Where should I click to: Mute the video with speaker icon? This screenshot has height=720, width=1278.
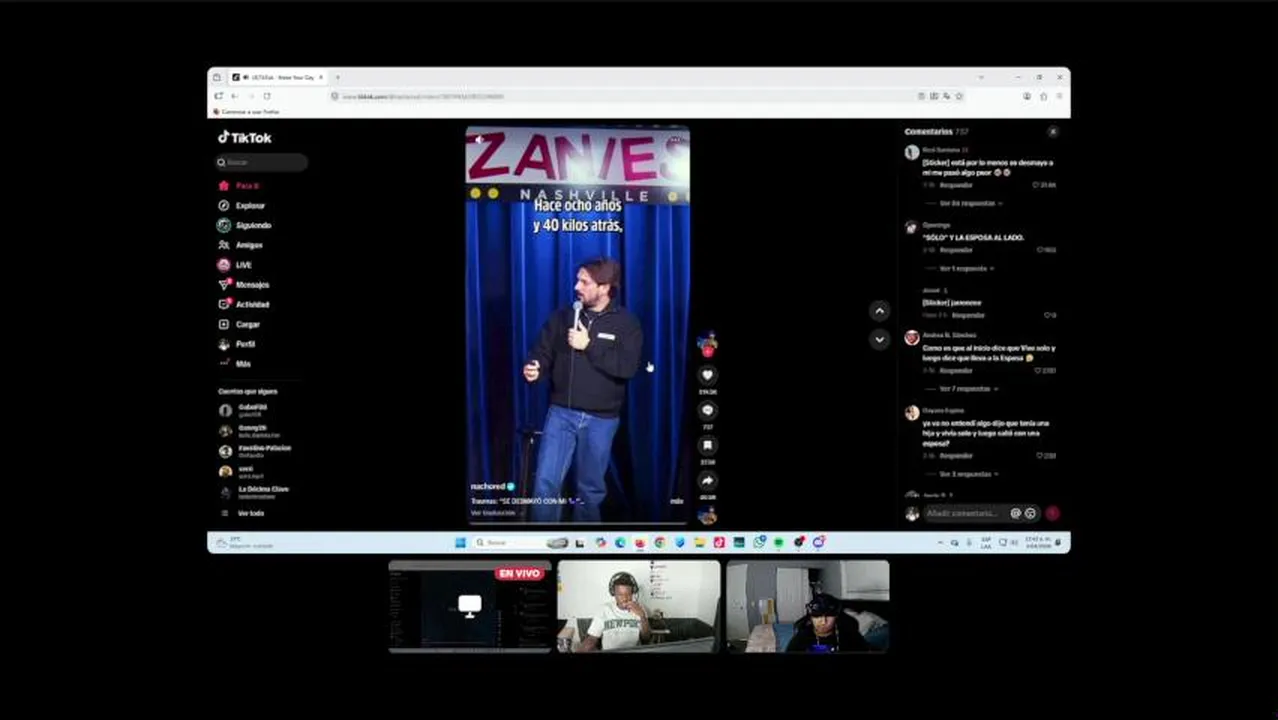(479, 140)
